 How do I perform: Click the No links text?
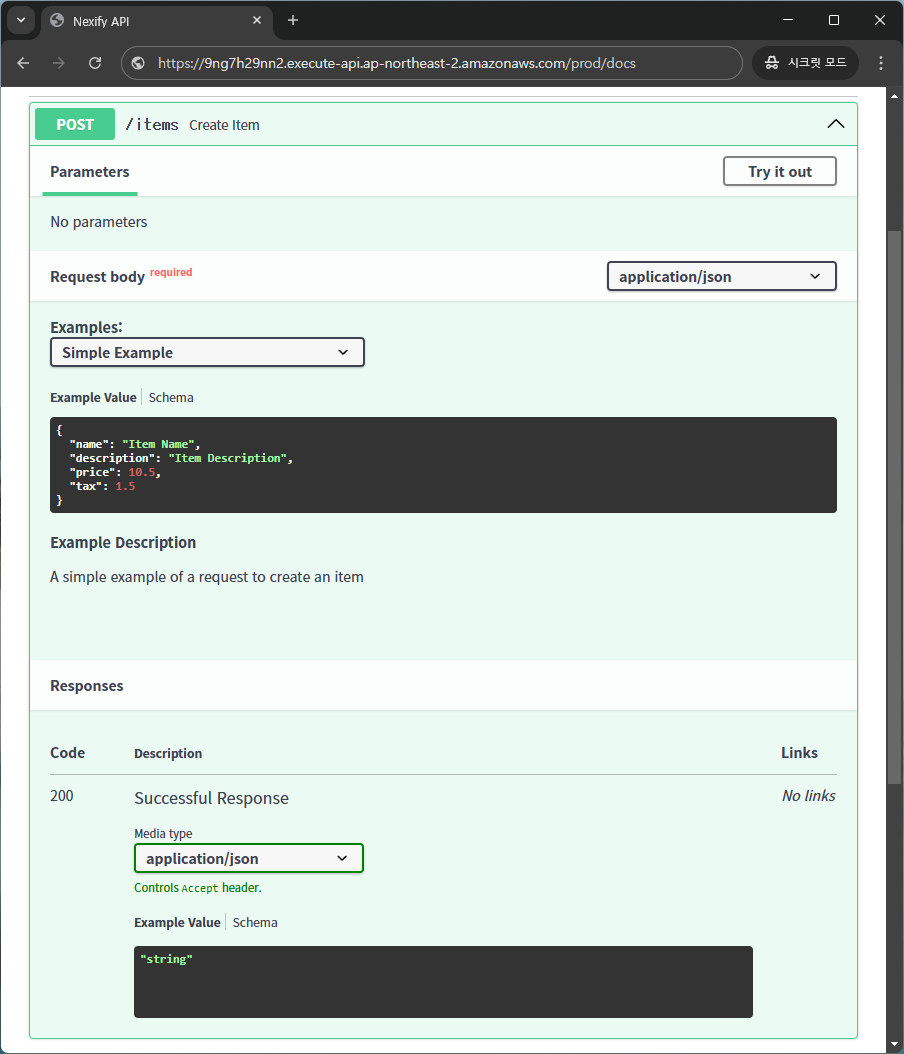tap(809, 796)
